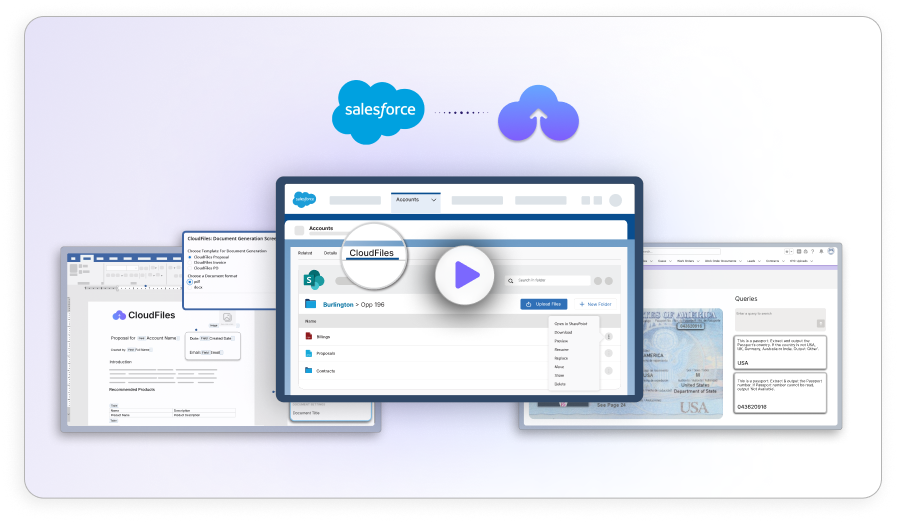Choose Move from the context menu
The height and width of the screenshot is (523, 898).
point(560,367)
